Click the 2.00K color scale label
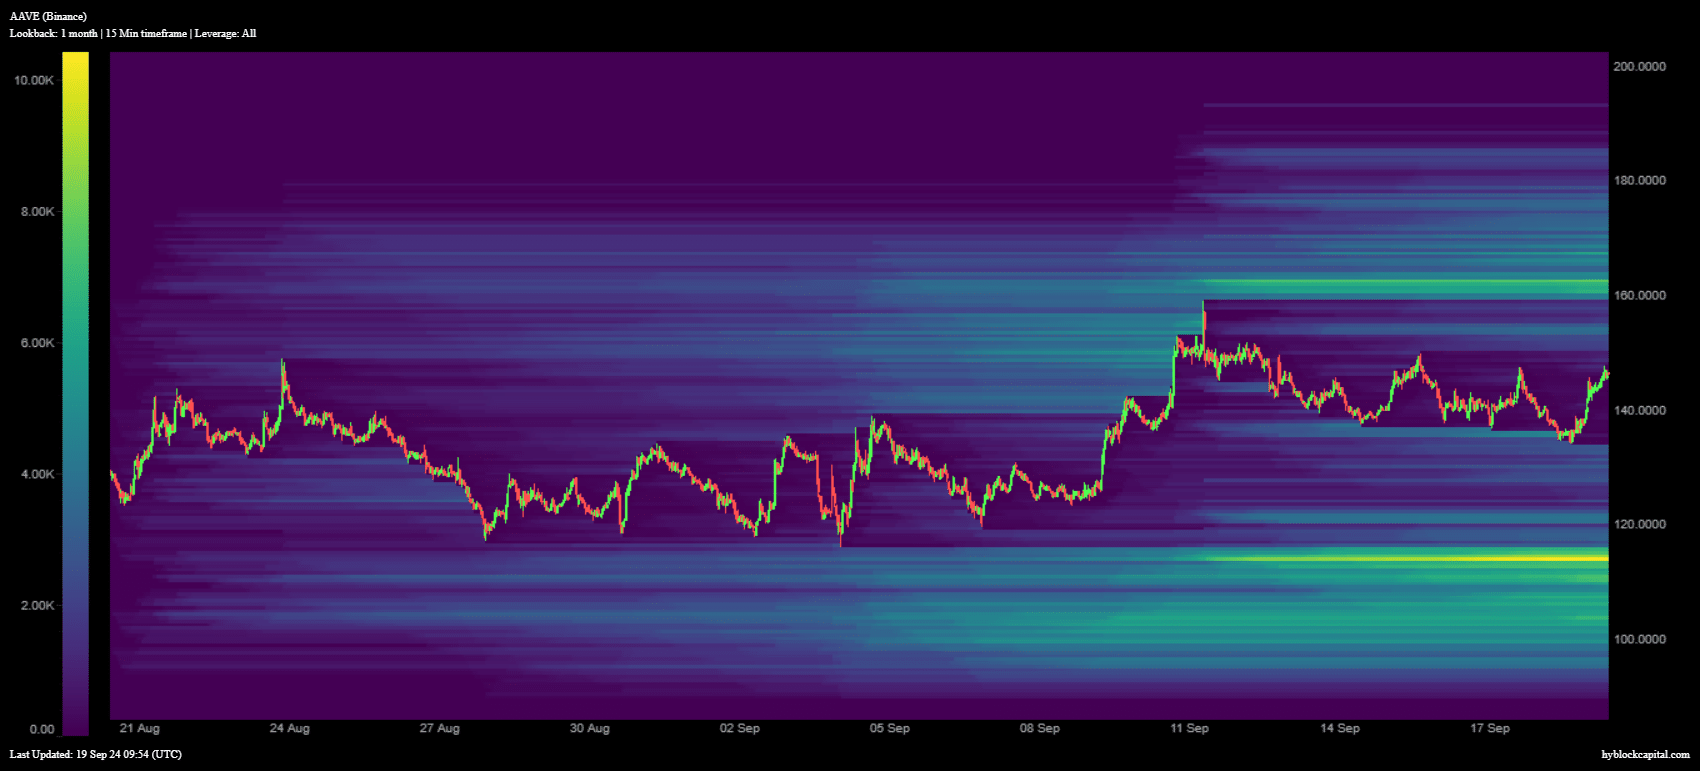Screen dimensions: 1700x771 point(37,605)
